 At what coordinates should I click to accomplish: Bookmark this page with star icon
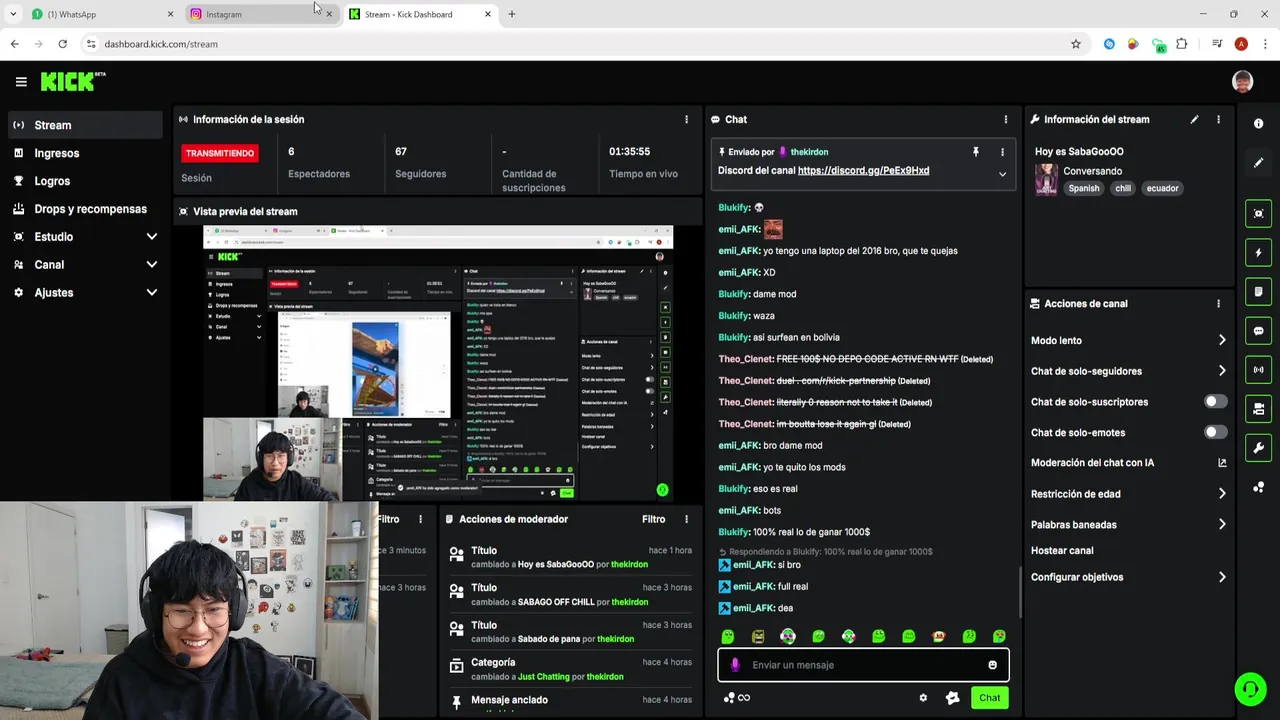(1076, 44)
